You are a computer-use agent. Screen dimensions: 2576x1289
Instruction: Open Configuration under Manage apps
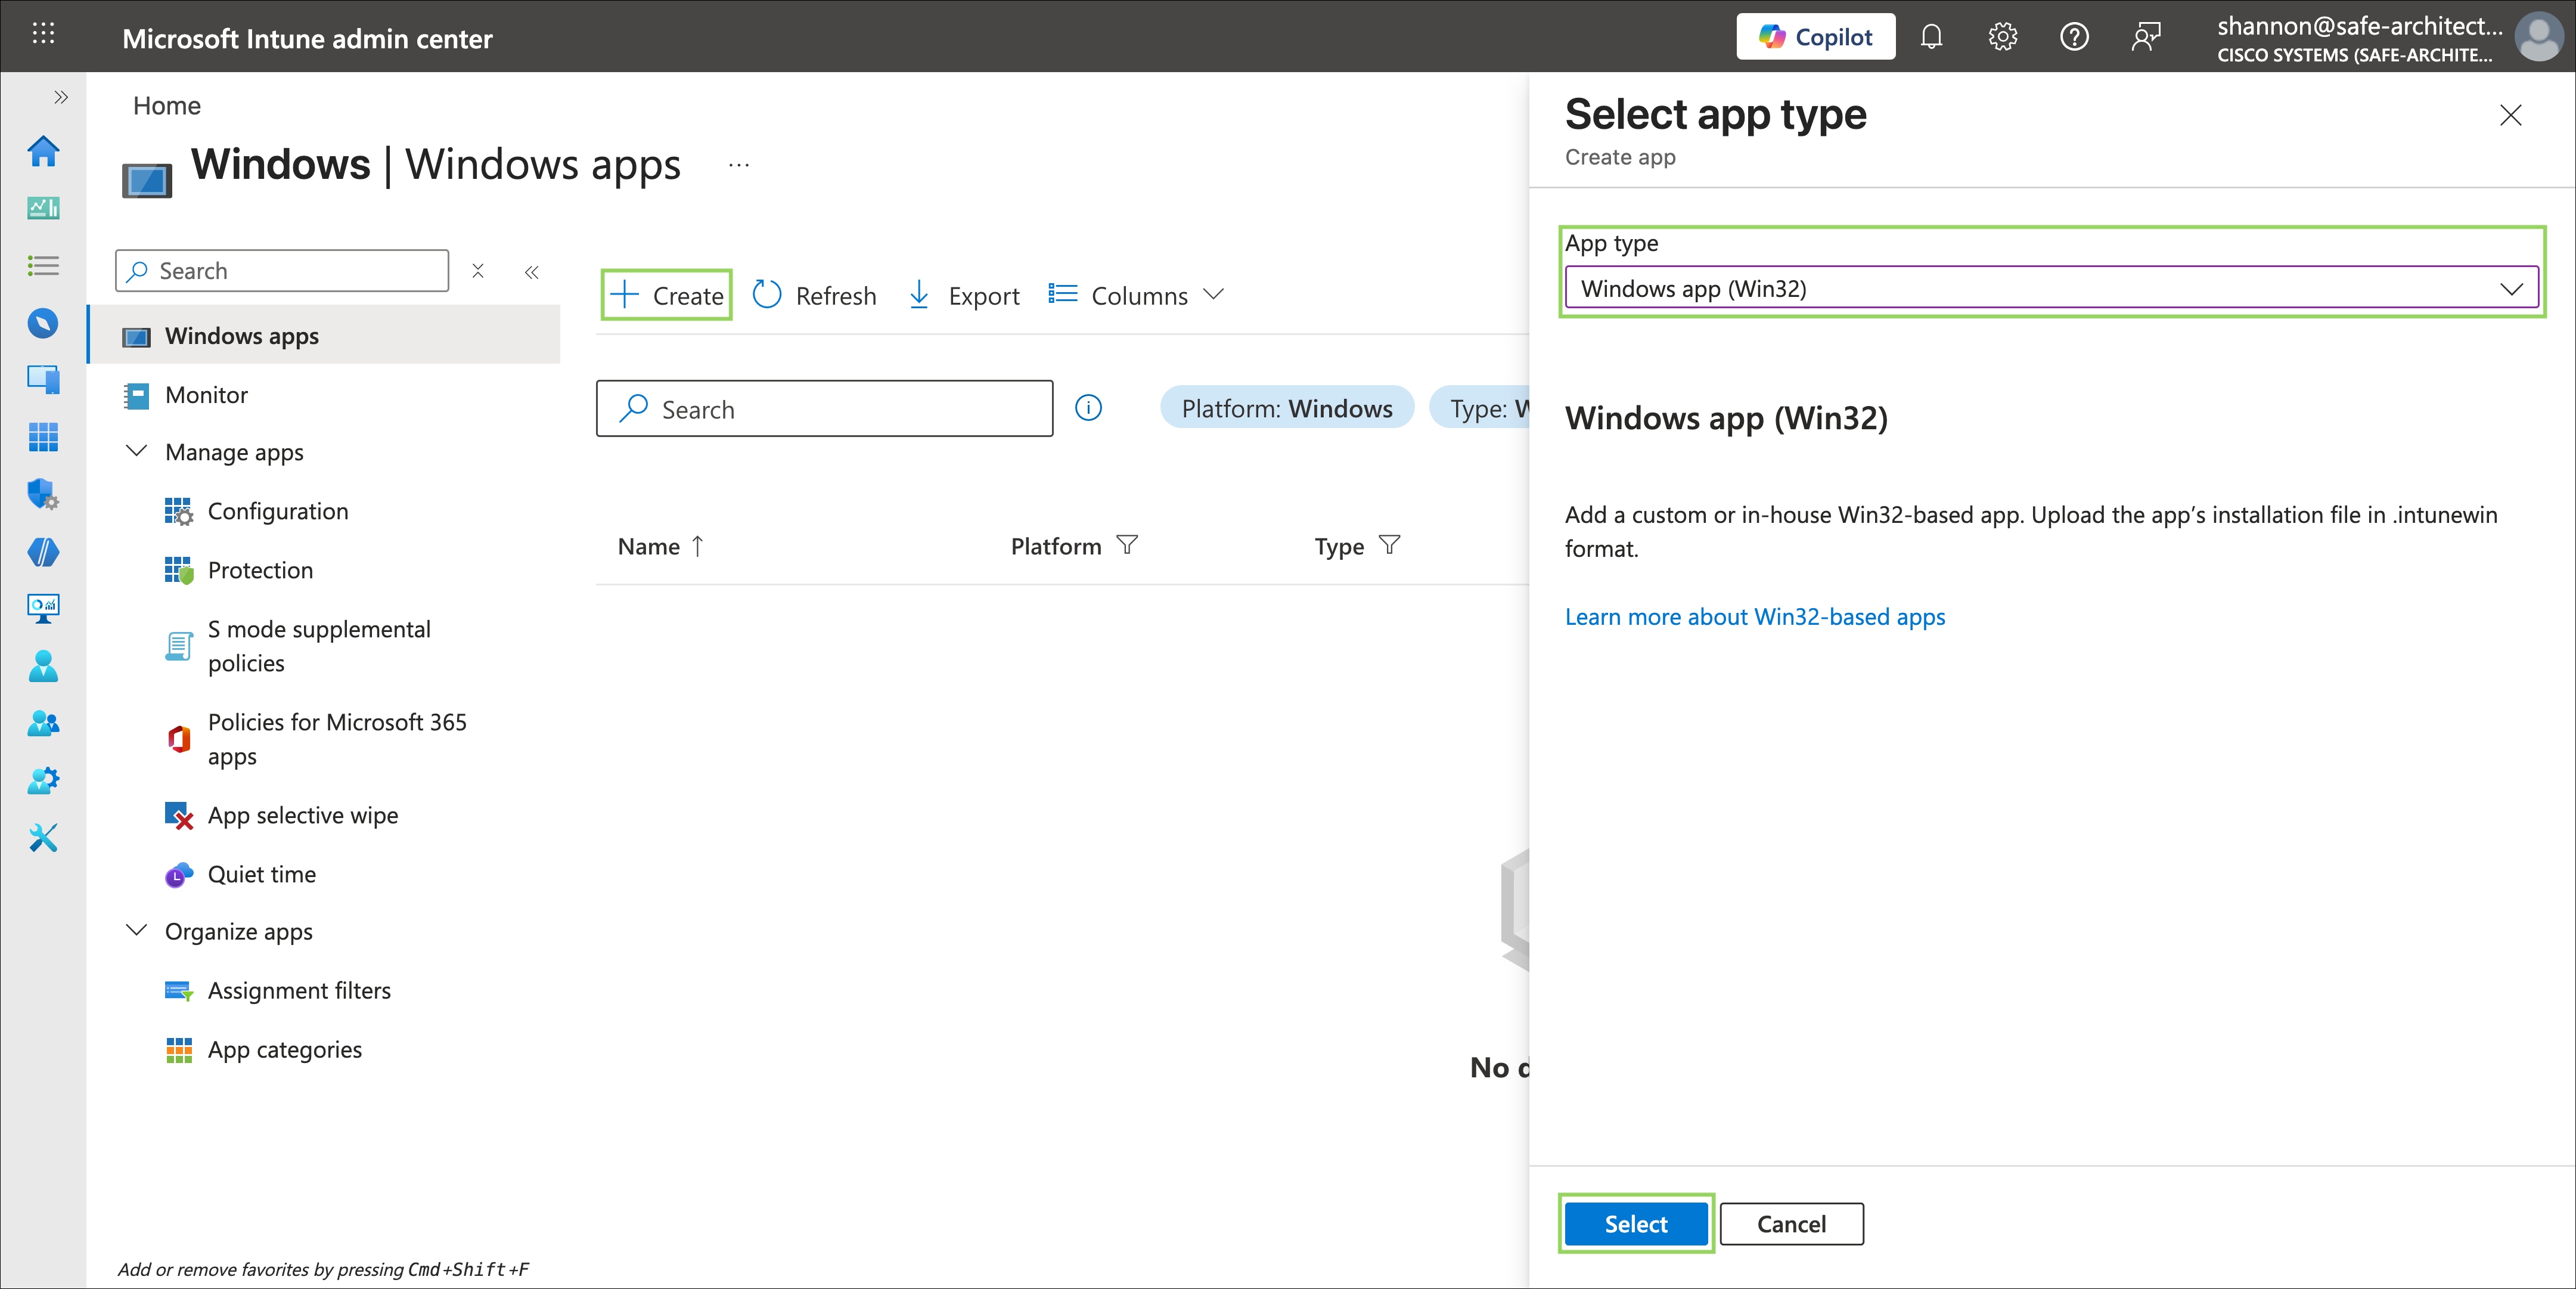278,511
